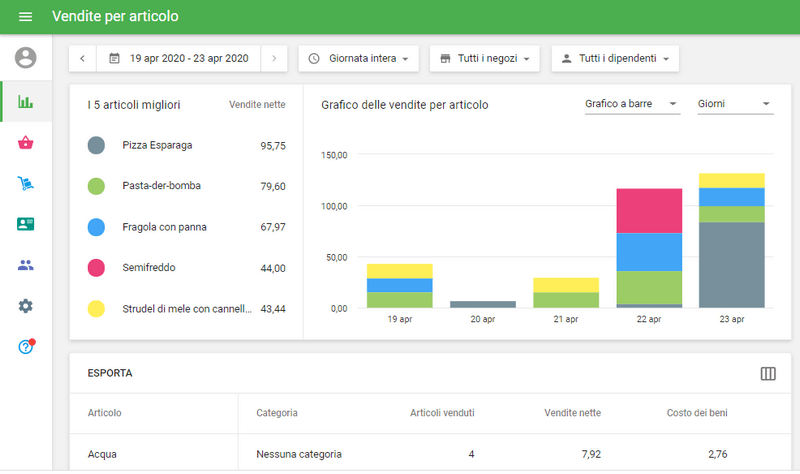Click the user account avatar icon

tap(26, 58)
